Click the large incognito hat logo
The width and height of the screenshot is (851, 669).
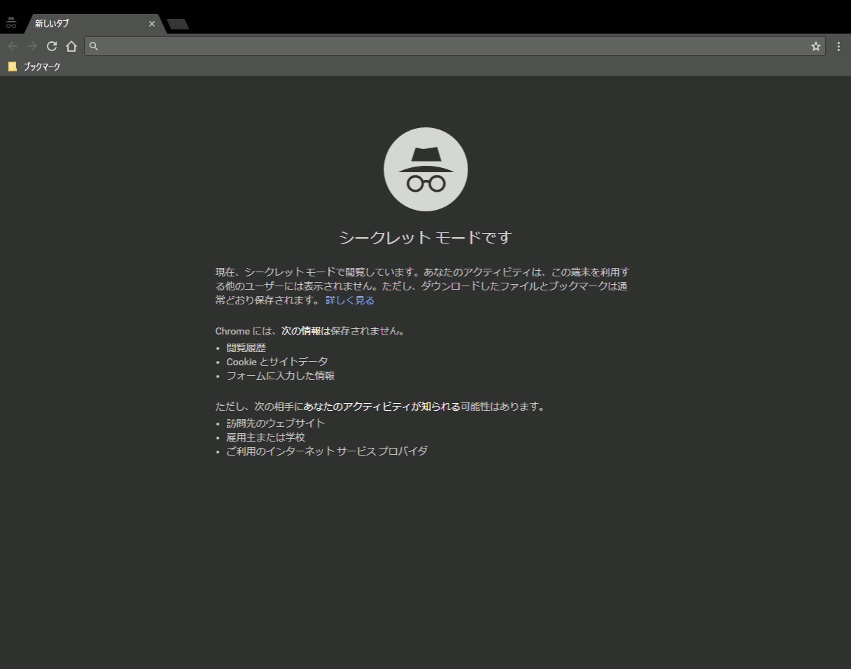pyautogui.click(x=426, y=169)
